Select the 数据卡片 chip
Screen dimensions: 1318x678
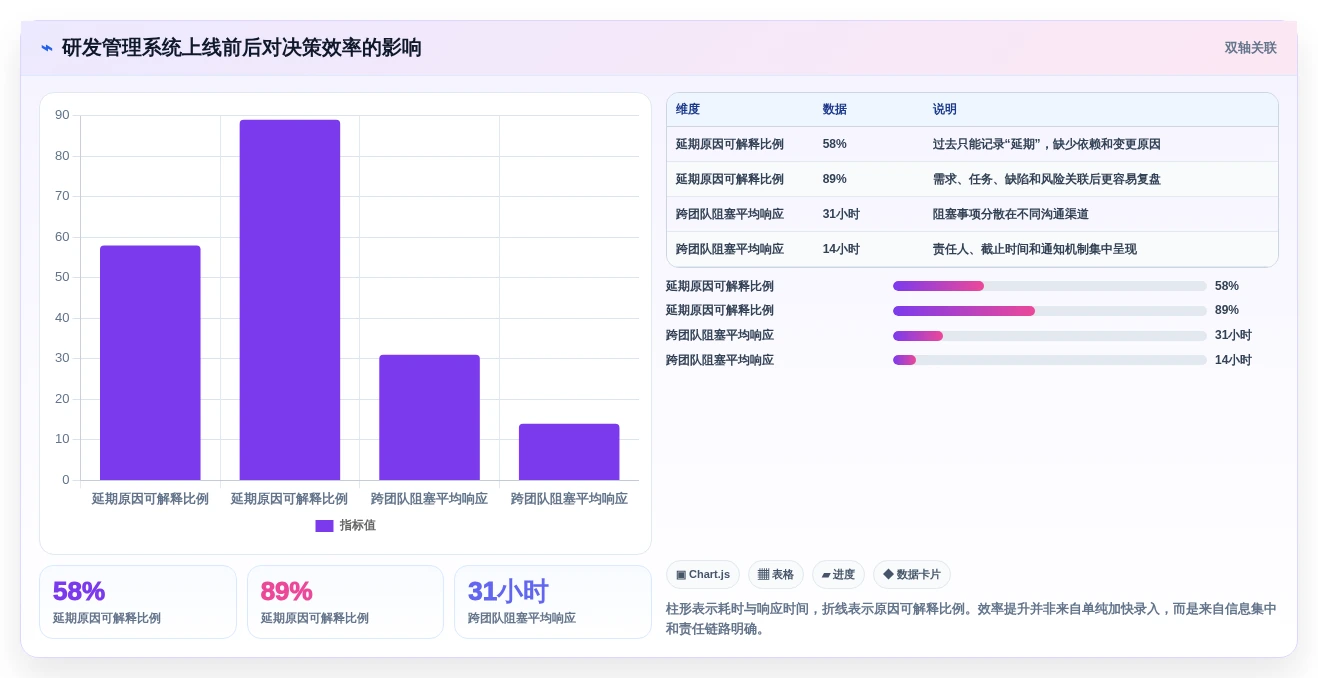[912, 575]
